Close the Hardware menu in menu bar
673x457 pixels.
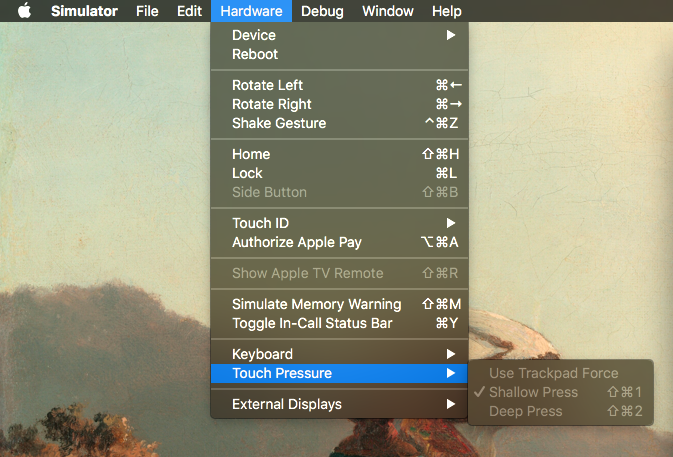click(251, 11)
